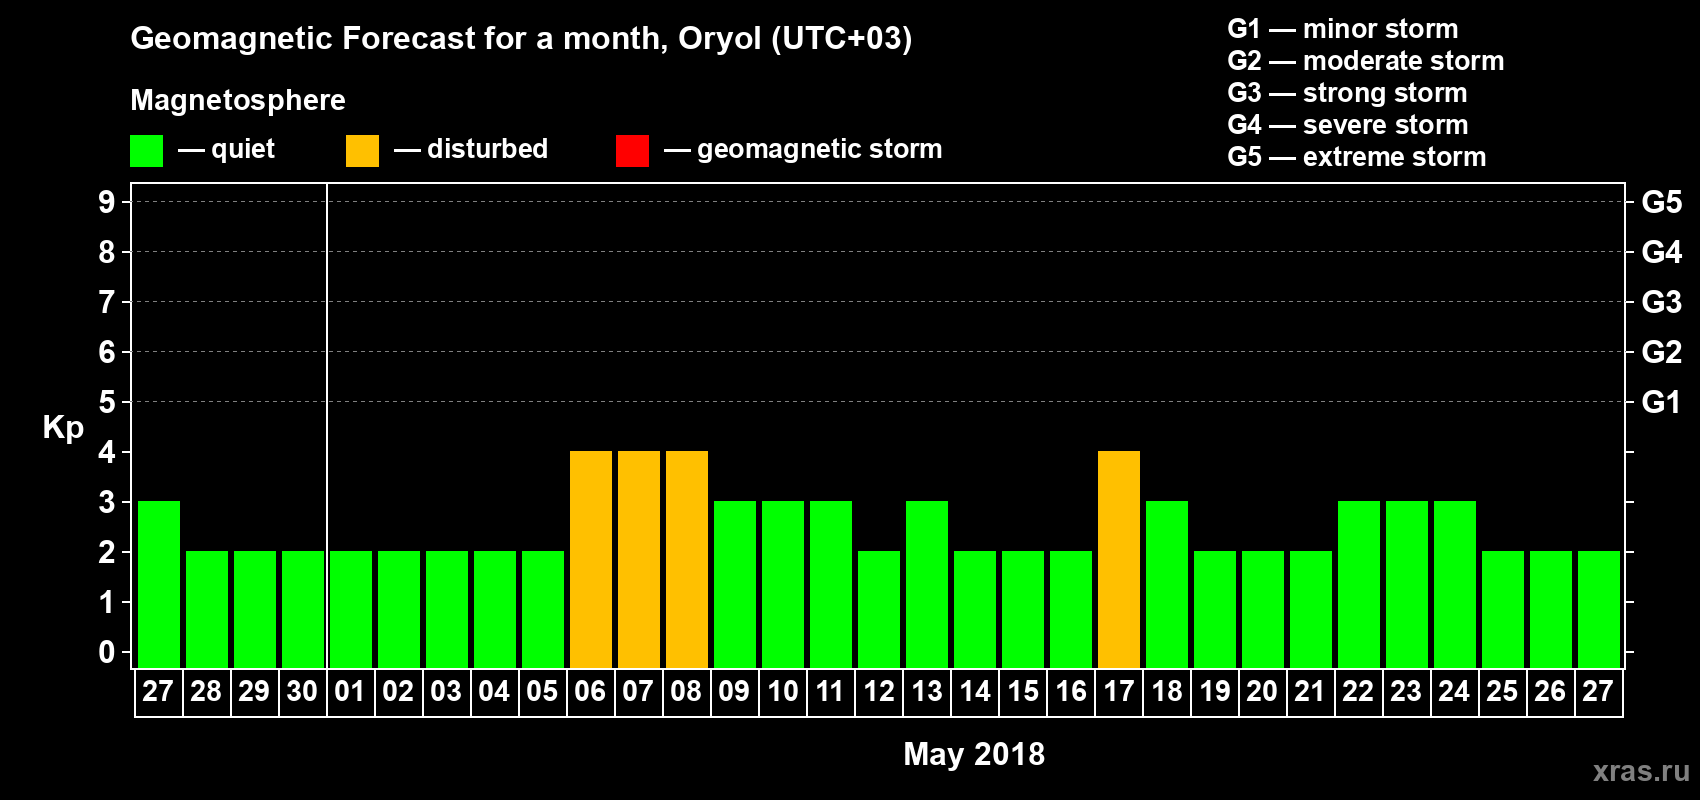Click the G3 axis label
The image size is (1700, 800).
coord(1662,302)
